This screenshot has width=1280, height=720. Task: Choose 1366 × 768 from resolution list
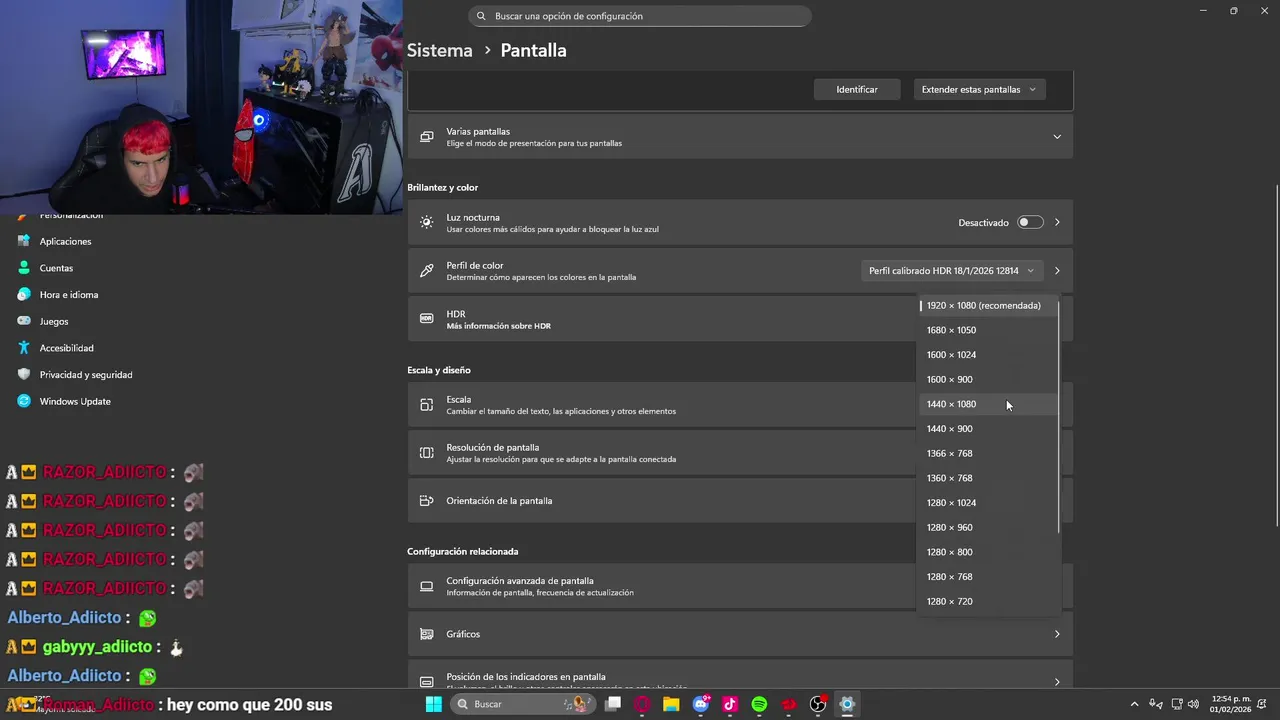click(987, 453)
